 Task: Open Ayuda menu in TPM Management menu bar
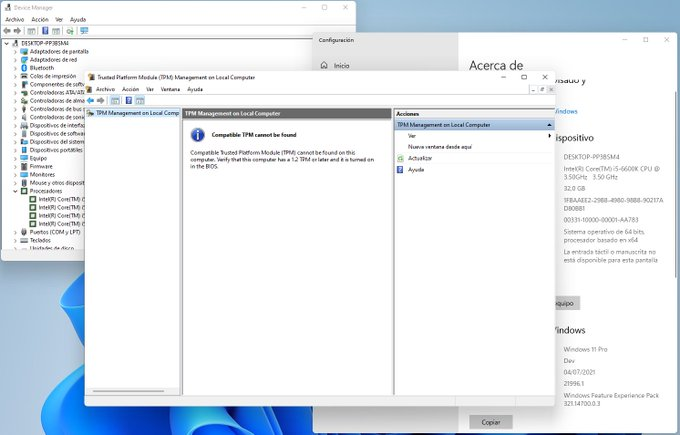[195, 89]
